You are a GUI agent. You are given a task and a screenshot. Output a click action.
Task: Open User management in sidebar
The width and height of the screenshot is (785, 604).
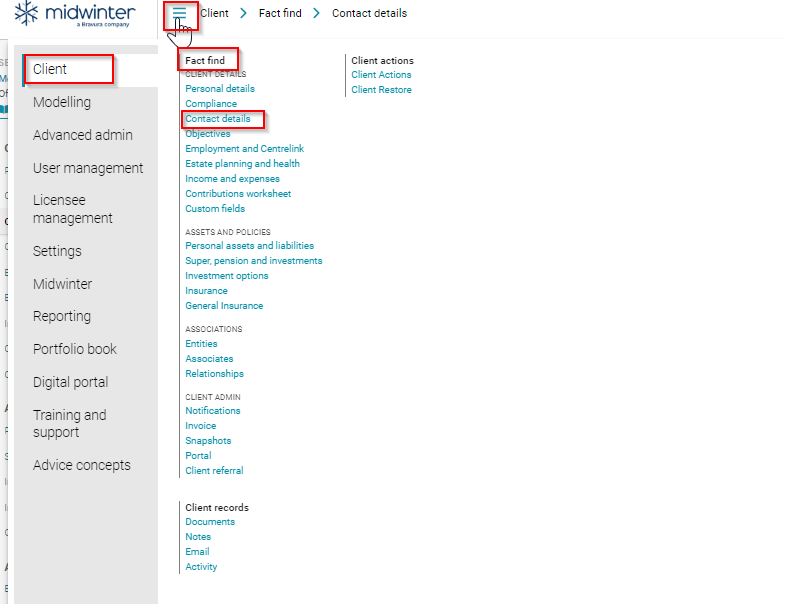tap(88, 168)
